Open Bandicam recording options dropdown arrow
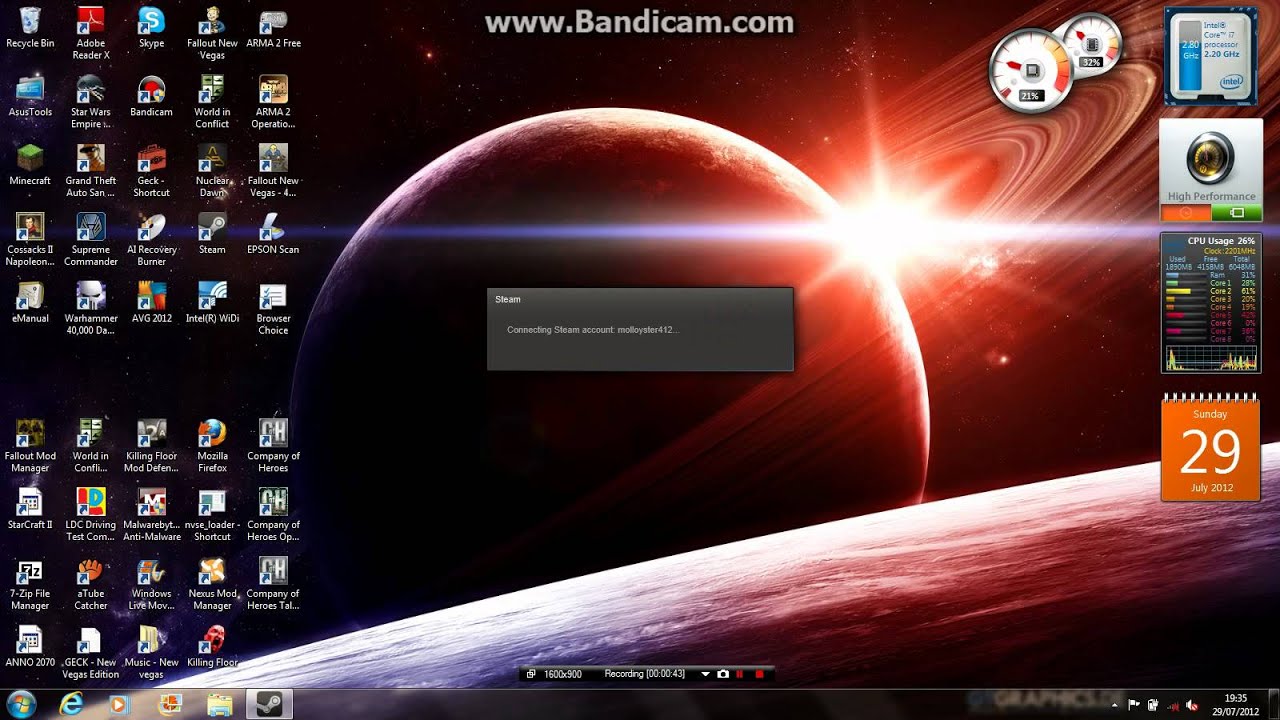This screenshot has height=720, width=1280. pyautogui.click(x=705, y=674)
